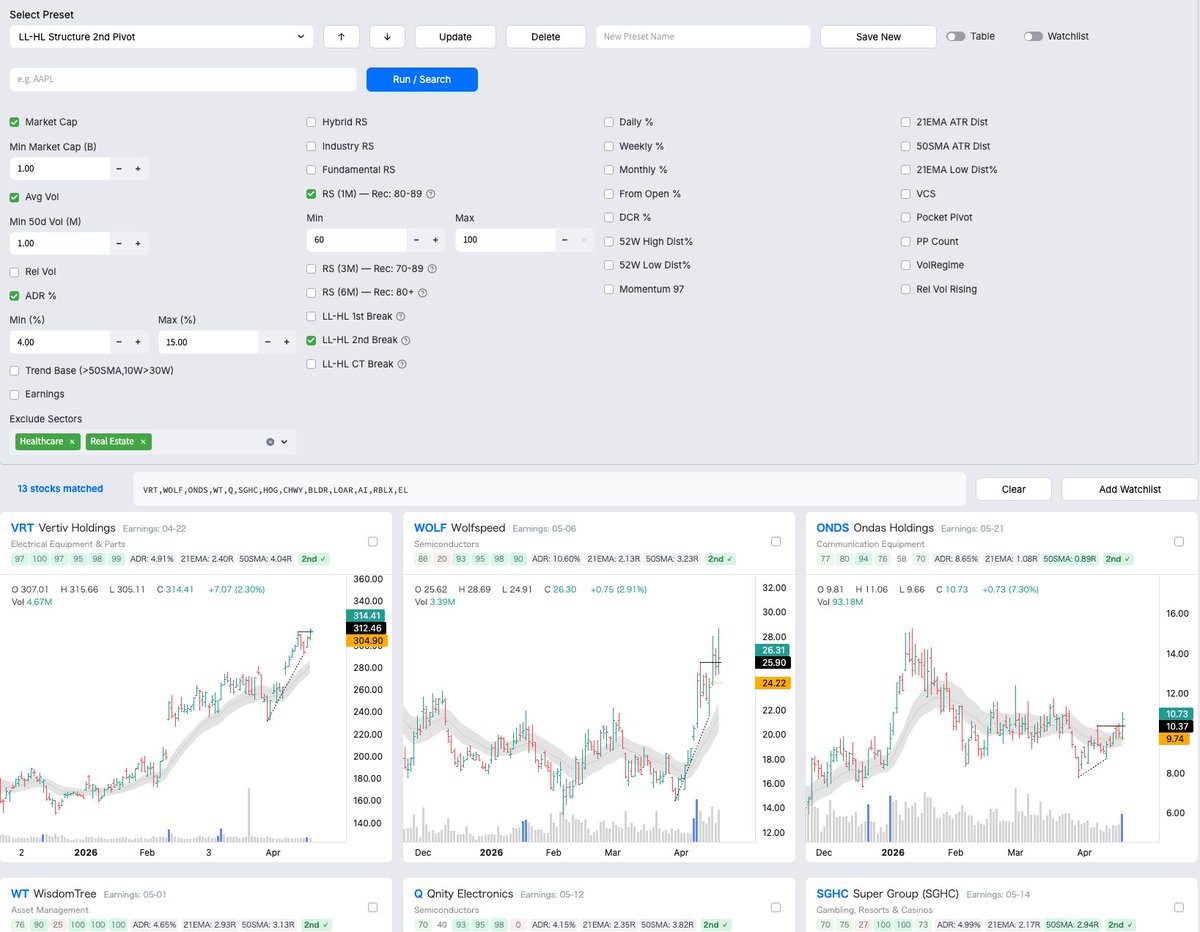Image resolution: width=1200 pixels, height=932 pixels.
Task: Enable Trend Base filter checkbox
Action: coord(14,371)
